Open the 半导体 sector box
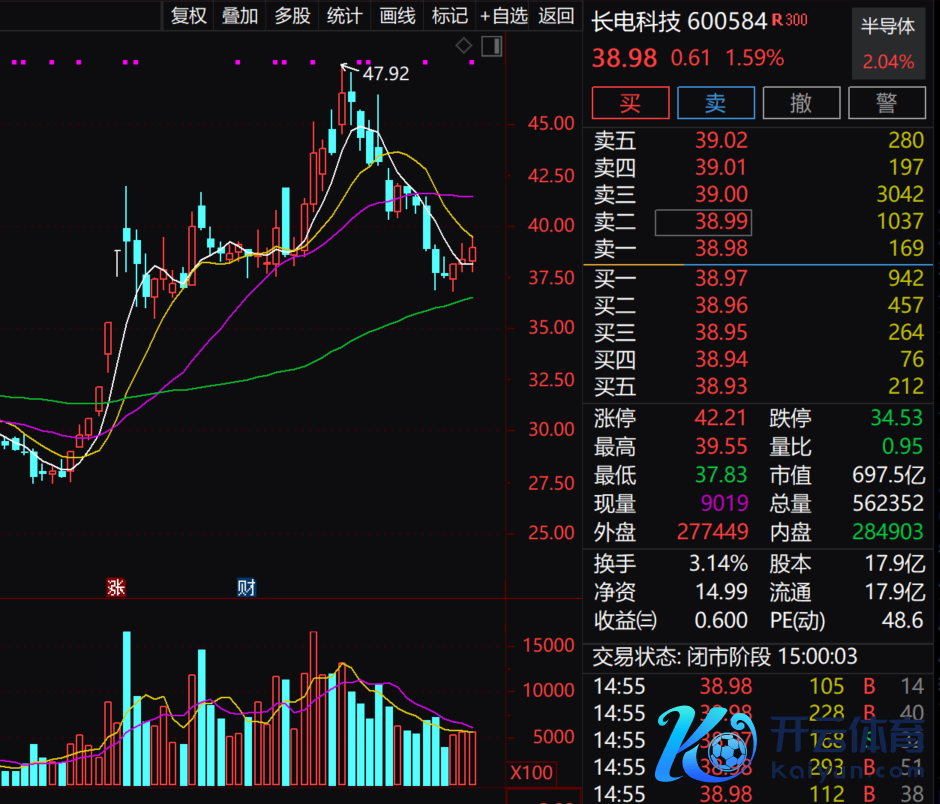Viewport: 940px width, 804px height. pyautogui.click(x=888, y=44)
